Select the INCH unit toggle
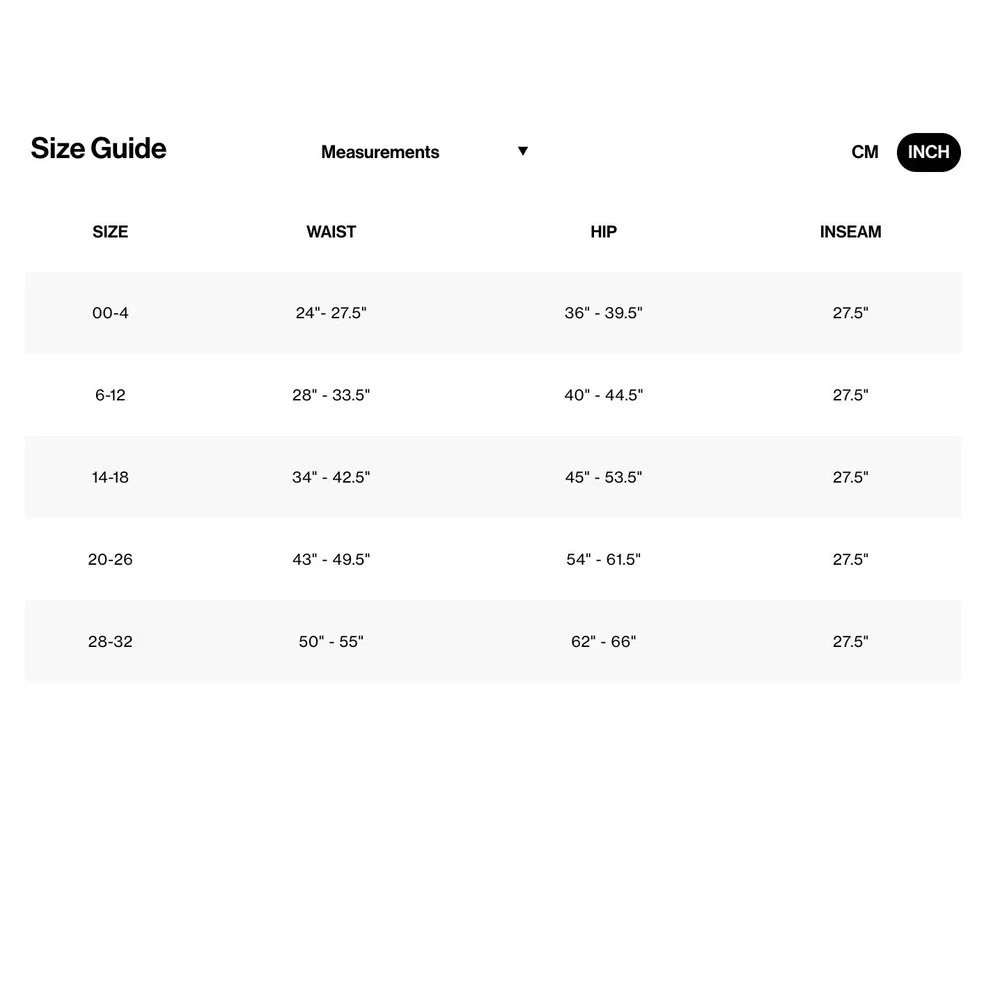This screenshot has height=1000, width=1000. (x=929, y=152)
